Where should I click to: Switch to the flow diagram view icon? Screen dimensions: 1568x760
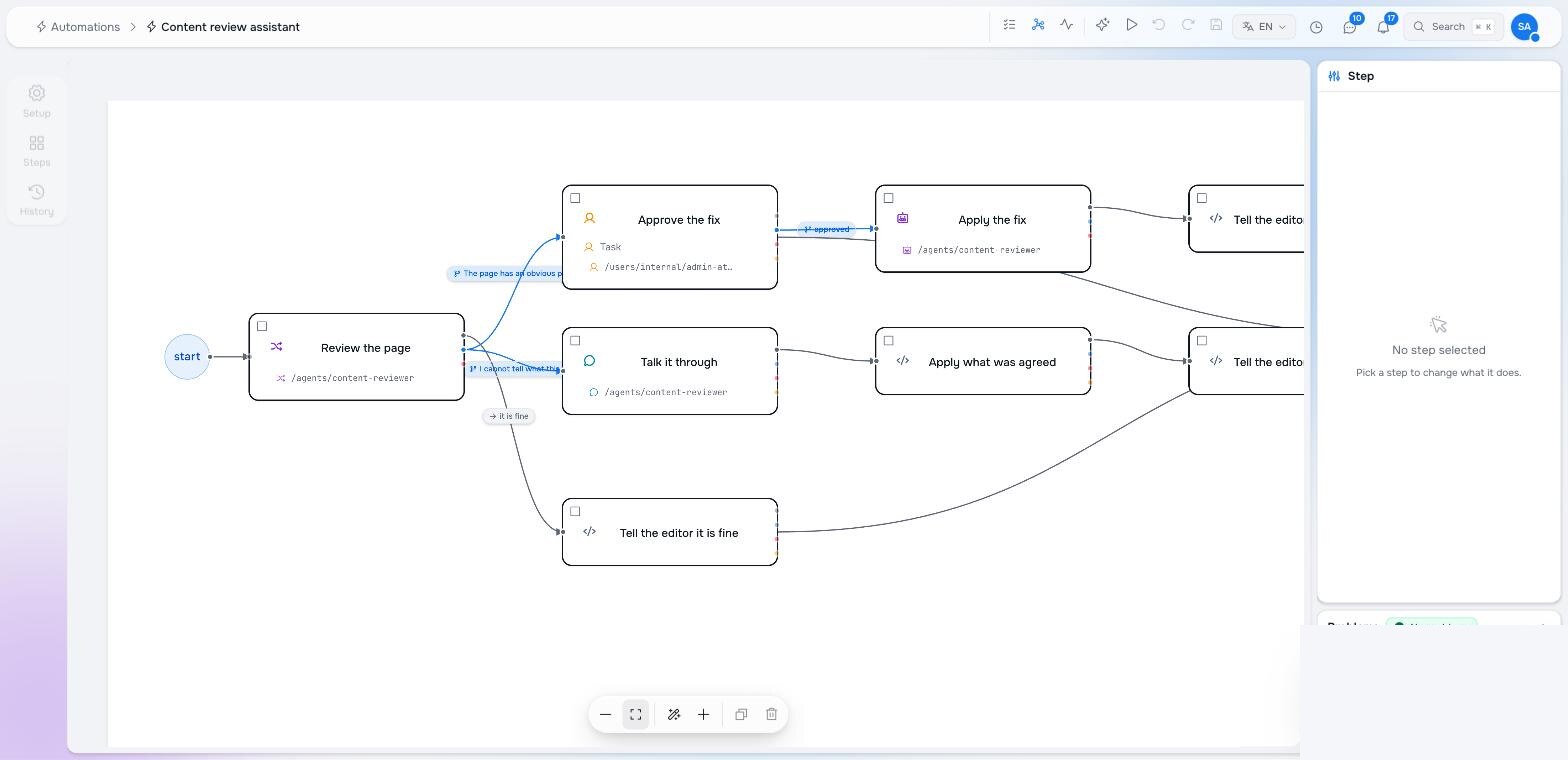(x=1038, y=25)
